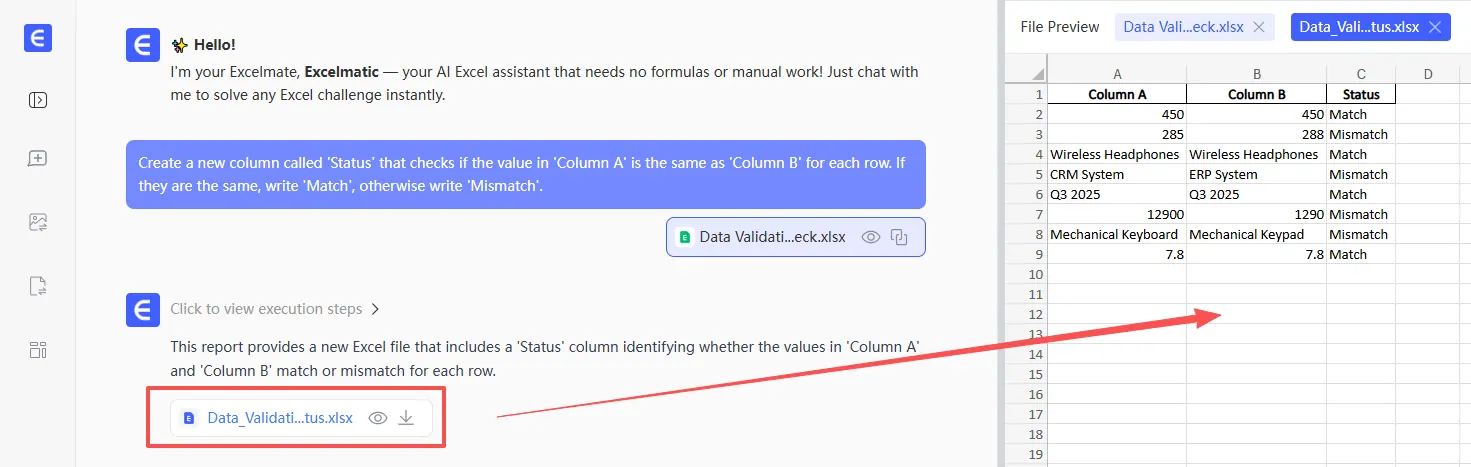Viewport: 1471px width, 467px height.
Task: Click the Excelmatic logo in sidebar
Action: point(38,38)
